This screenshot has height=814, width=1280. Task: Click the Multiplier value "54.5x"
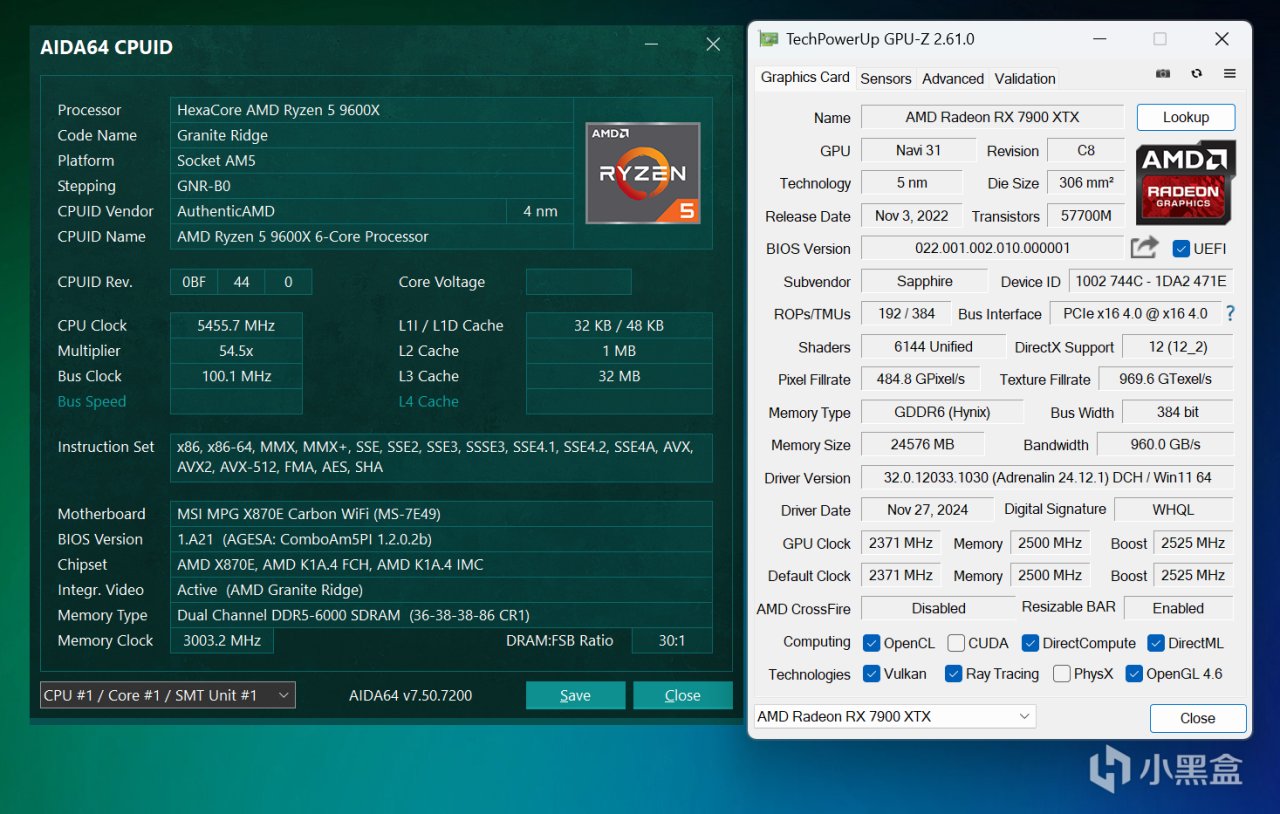pyautogui.click(x=236, y=351)
